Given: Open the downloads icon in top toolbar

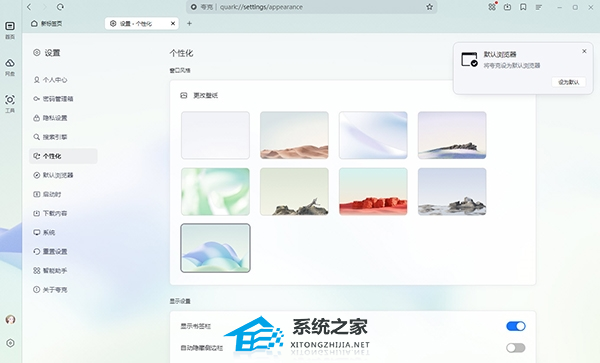Looking at the screenshot, I should pos(507,7).
